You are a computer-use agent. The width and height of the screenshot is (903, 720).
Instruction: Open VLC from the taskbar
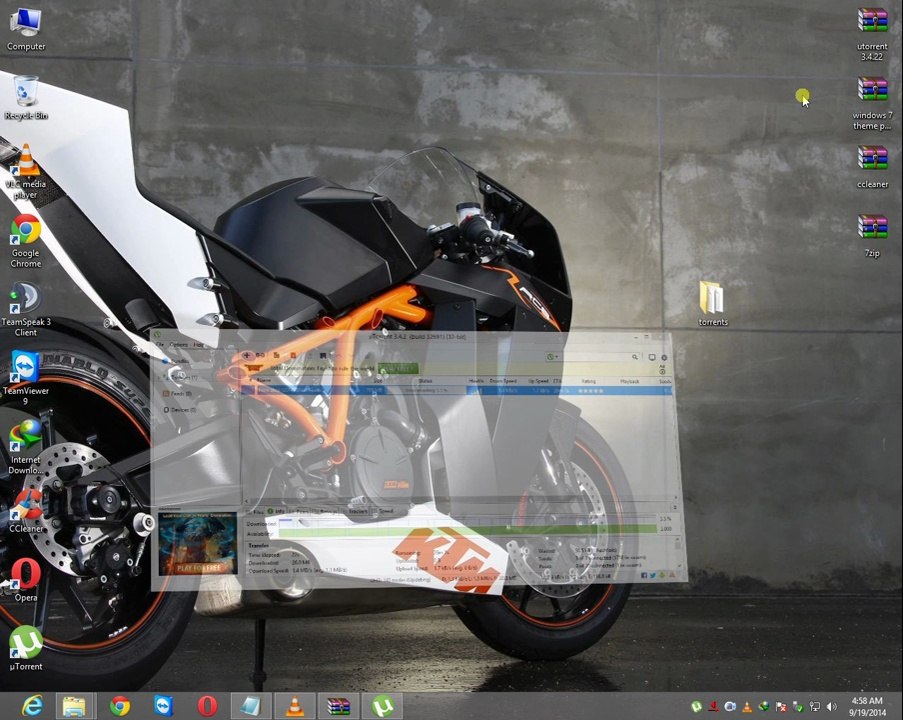295,706
